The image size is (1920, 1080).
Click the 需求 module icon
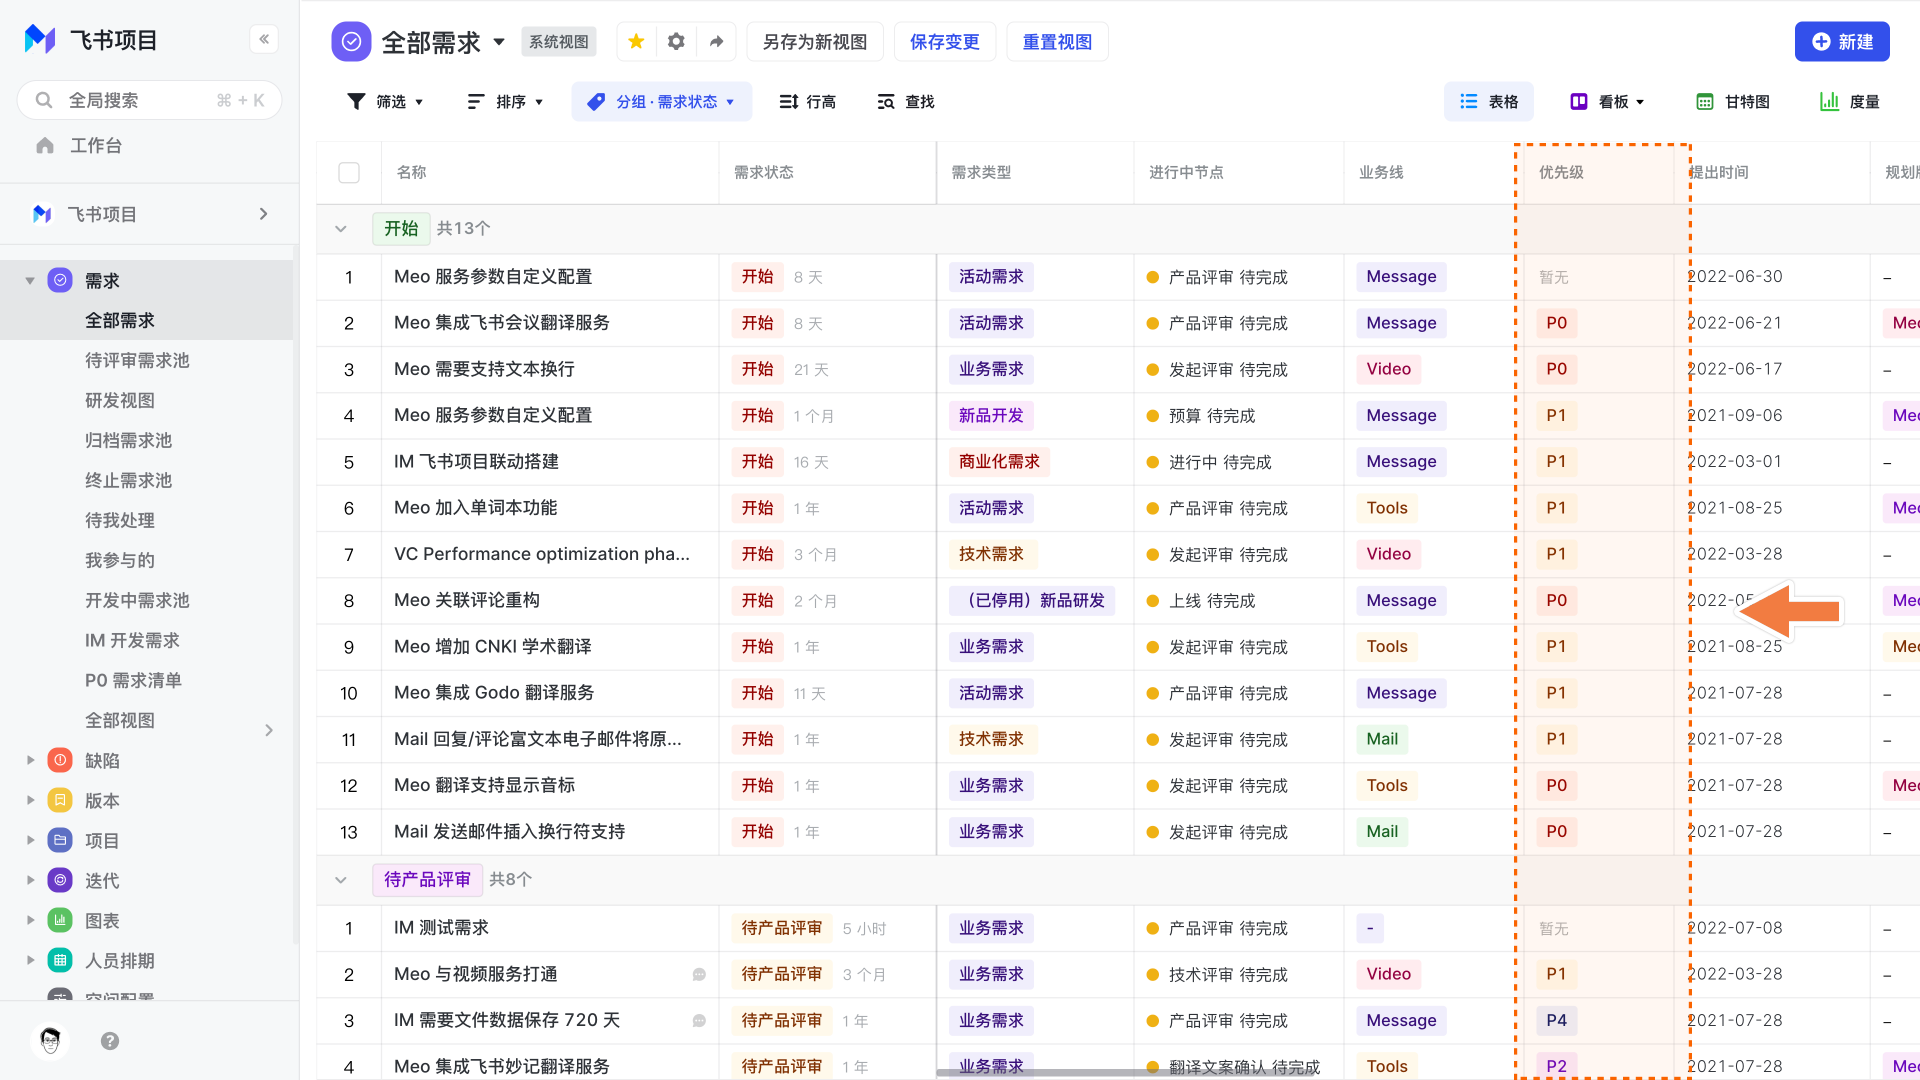(x=60, y=281)
